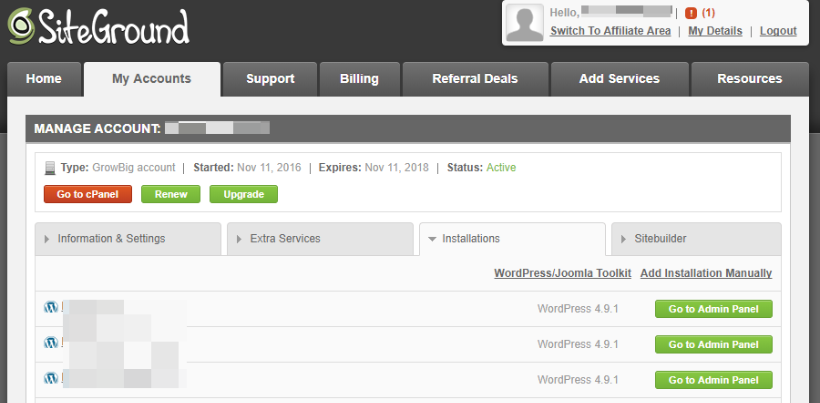Select the My Accounts tab
This screenshot has height=403, width=820.
(x=152, y=79)
